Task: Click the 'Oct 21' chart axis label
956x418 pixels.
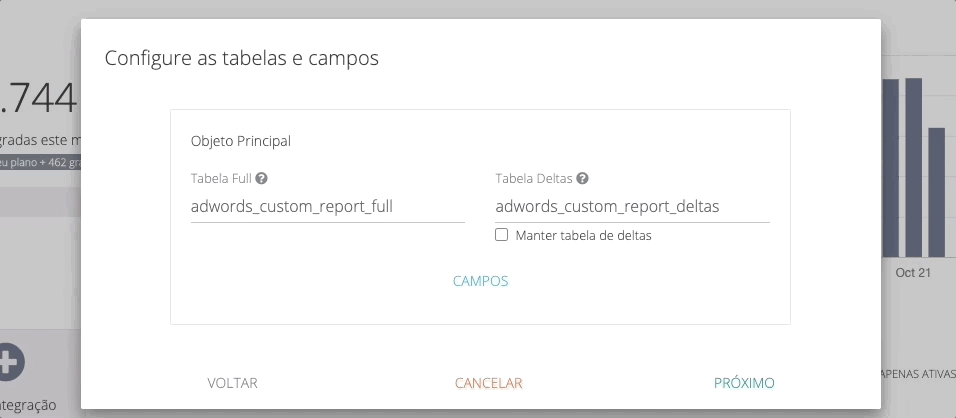Action: point(912,273)
